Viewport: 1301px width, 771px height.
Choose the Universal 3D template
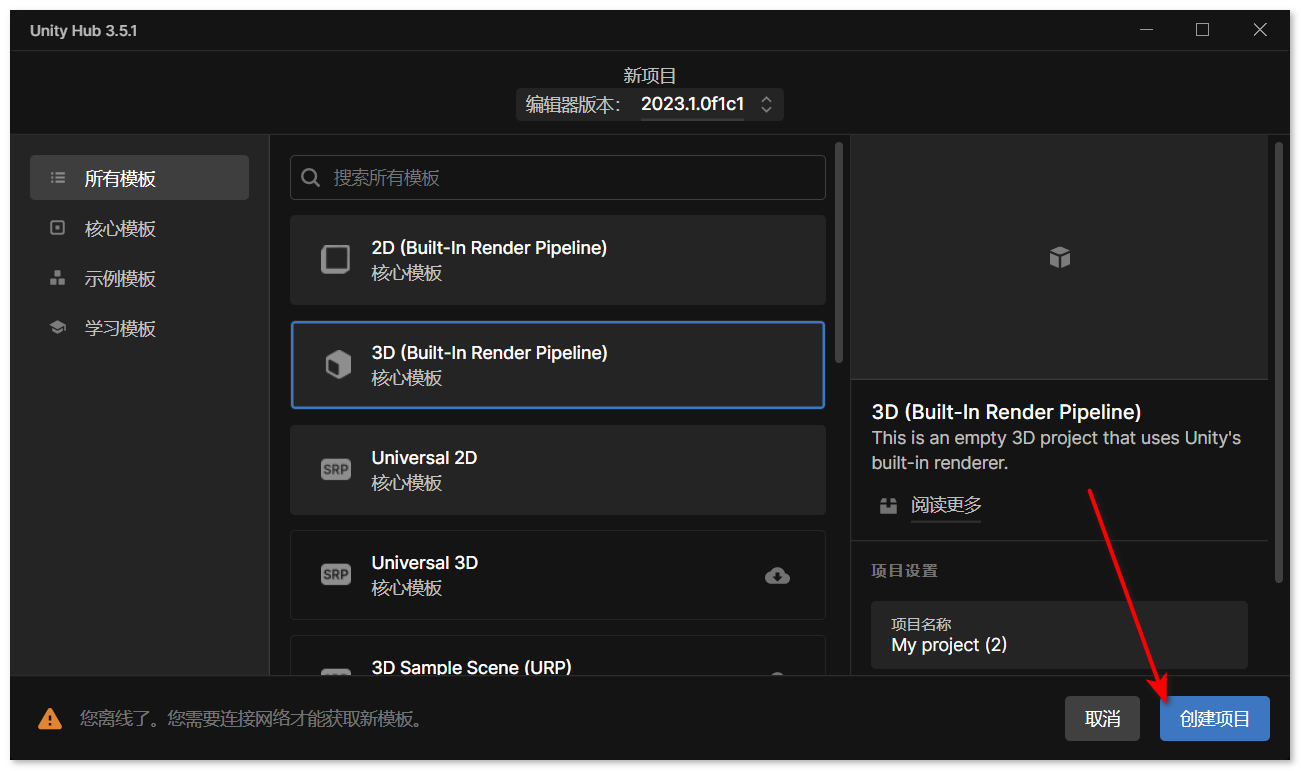pos(558,575)
